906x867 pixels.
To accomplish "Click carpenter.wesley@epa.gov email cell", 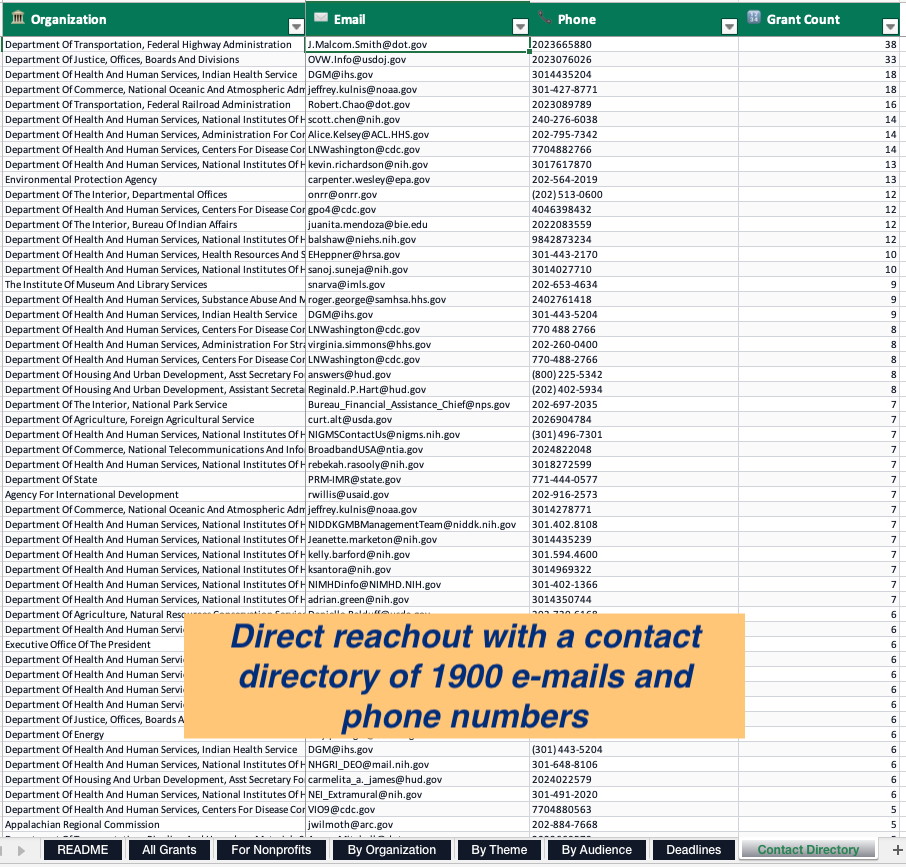I will tap(417, 180).
